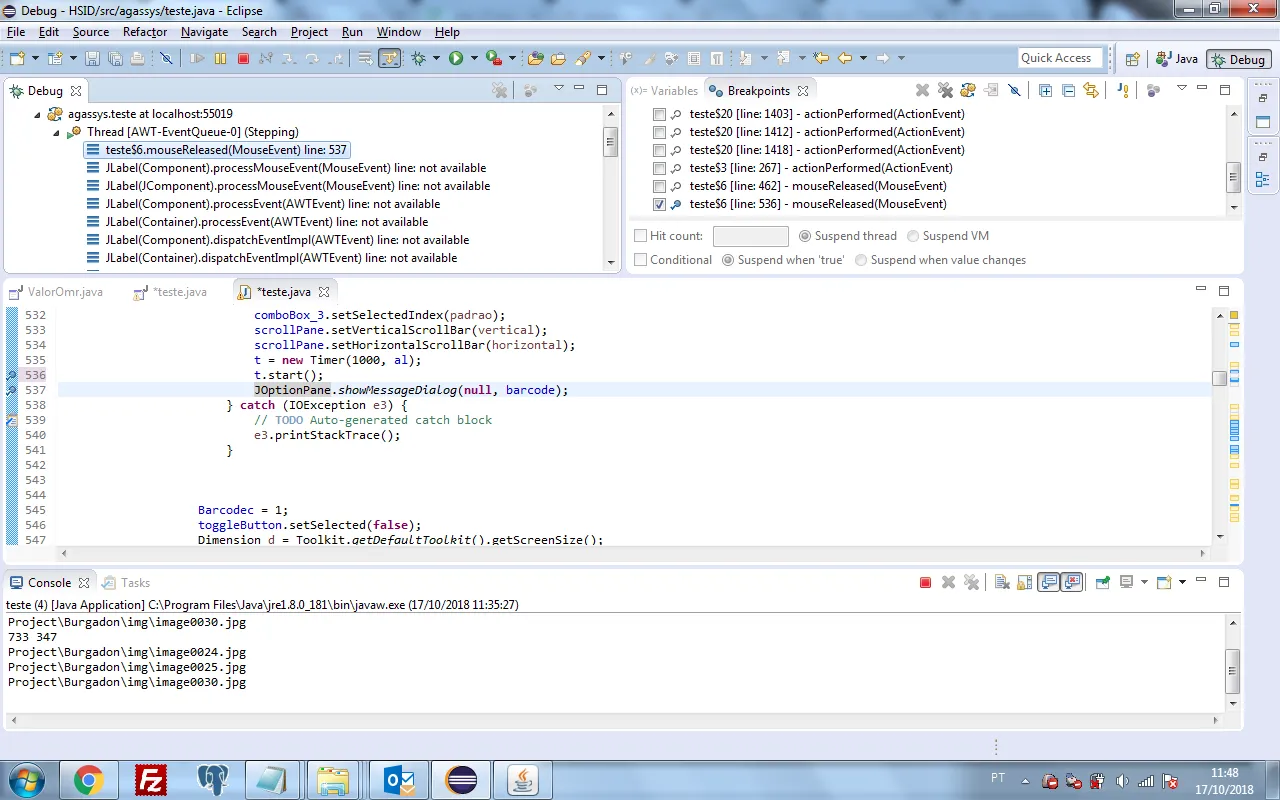Viewport: 1280px width, 800px height.
Task: Click the Quick Access search field
Action: click(1059, 58)
